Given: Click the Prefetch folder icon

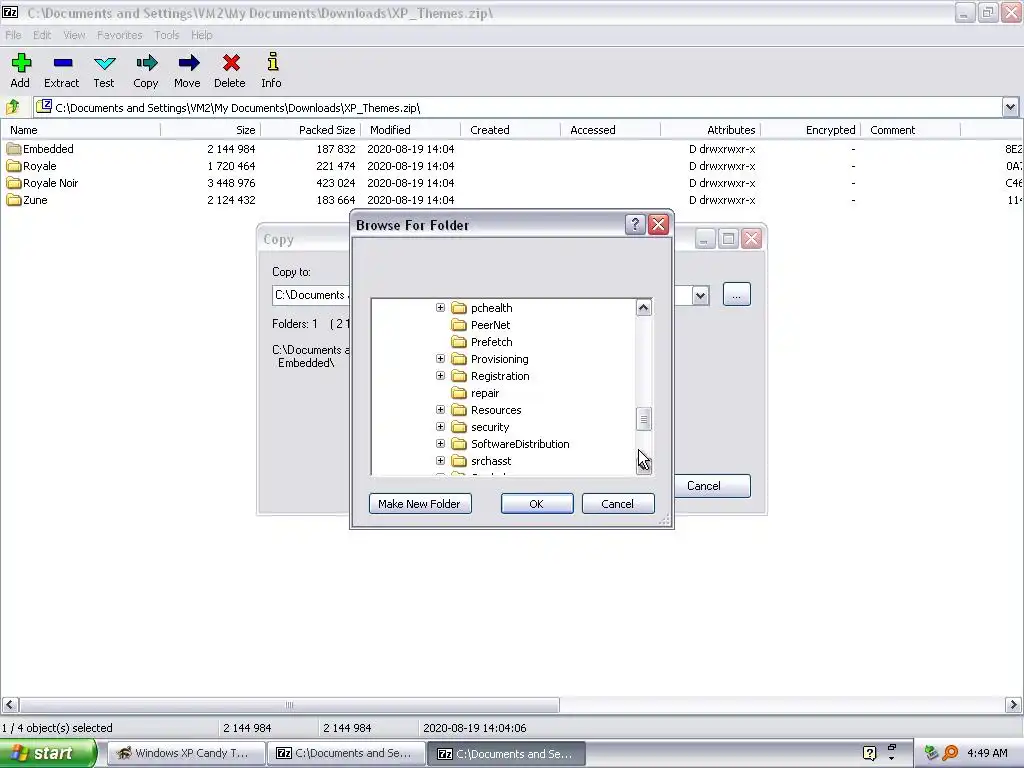Looking at the screenshot, I should point(459,342).
